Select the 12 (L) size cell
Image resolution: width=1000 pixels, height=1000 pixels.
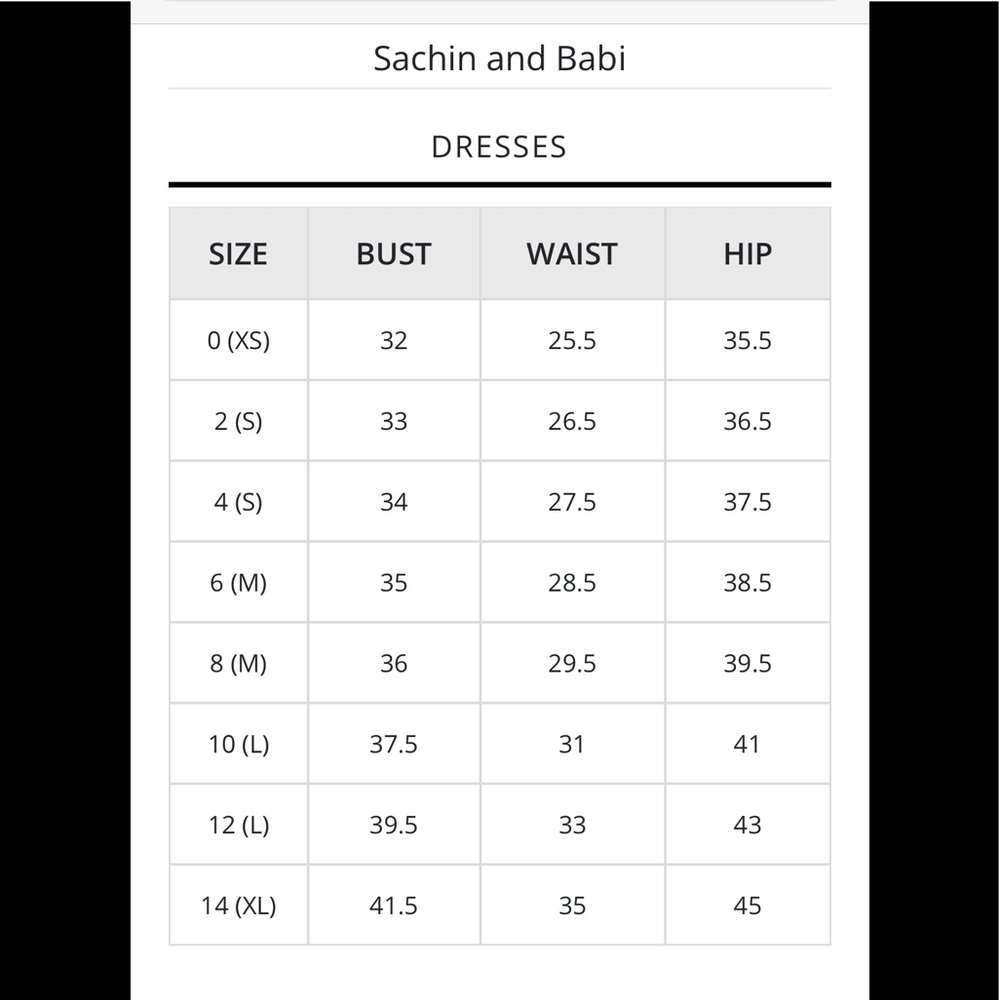pyautogui.click(x=239, y=825)
